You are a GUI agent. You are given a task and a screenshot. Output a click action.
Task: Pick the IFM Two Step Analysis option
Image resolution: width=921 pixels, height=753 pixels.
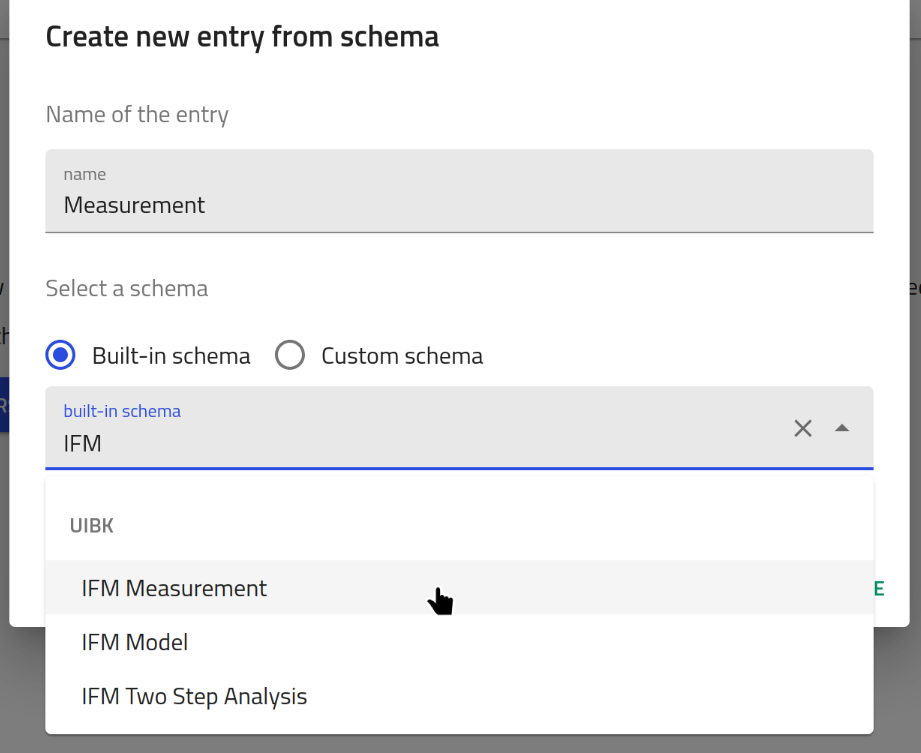[x=194, y=696]
